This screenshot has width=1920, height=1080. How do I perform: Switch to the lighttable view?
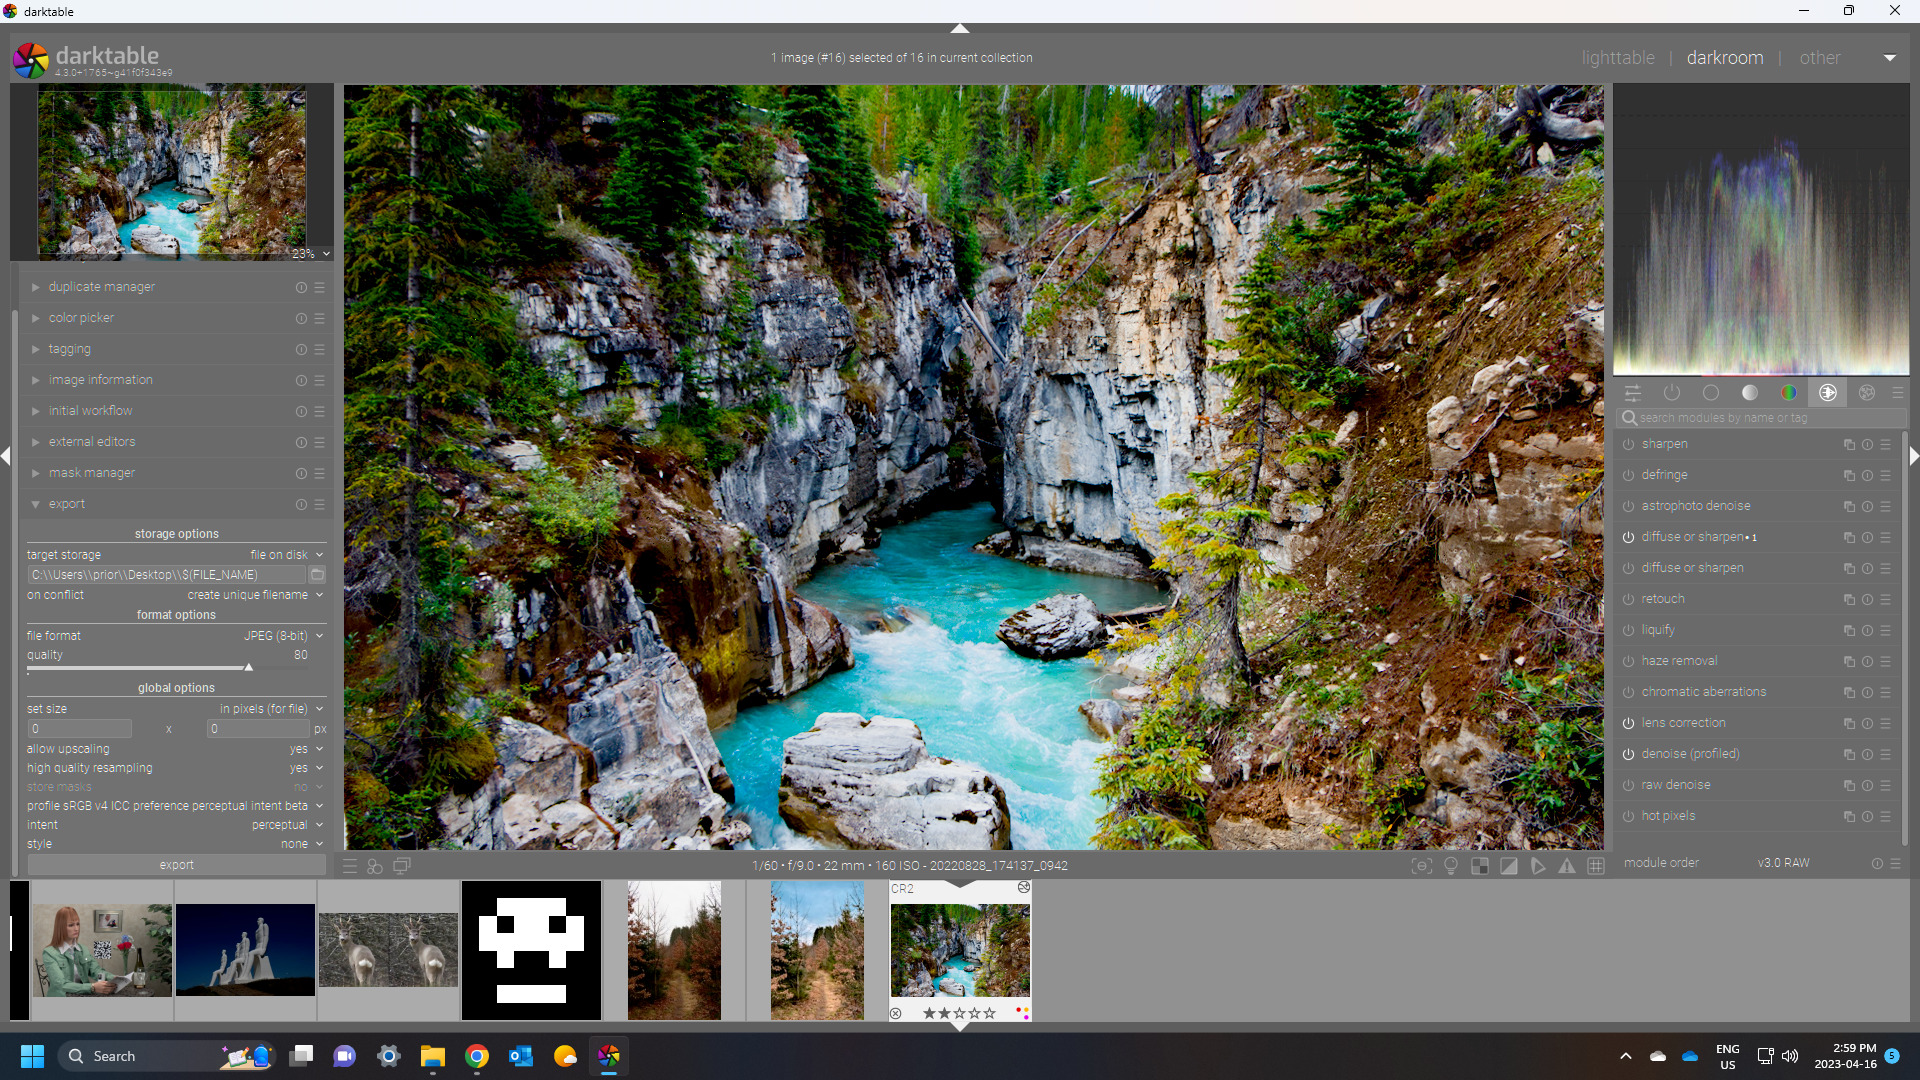pos(1617,58)
